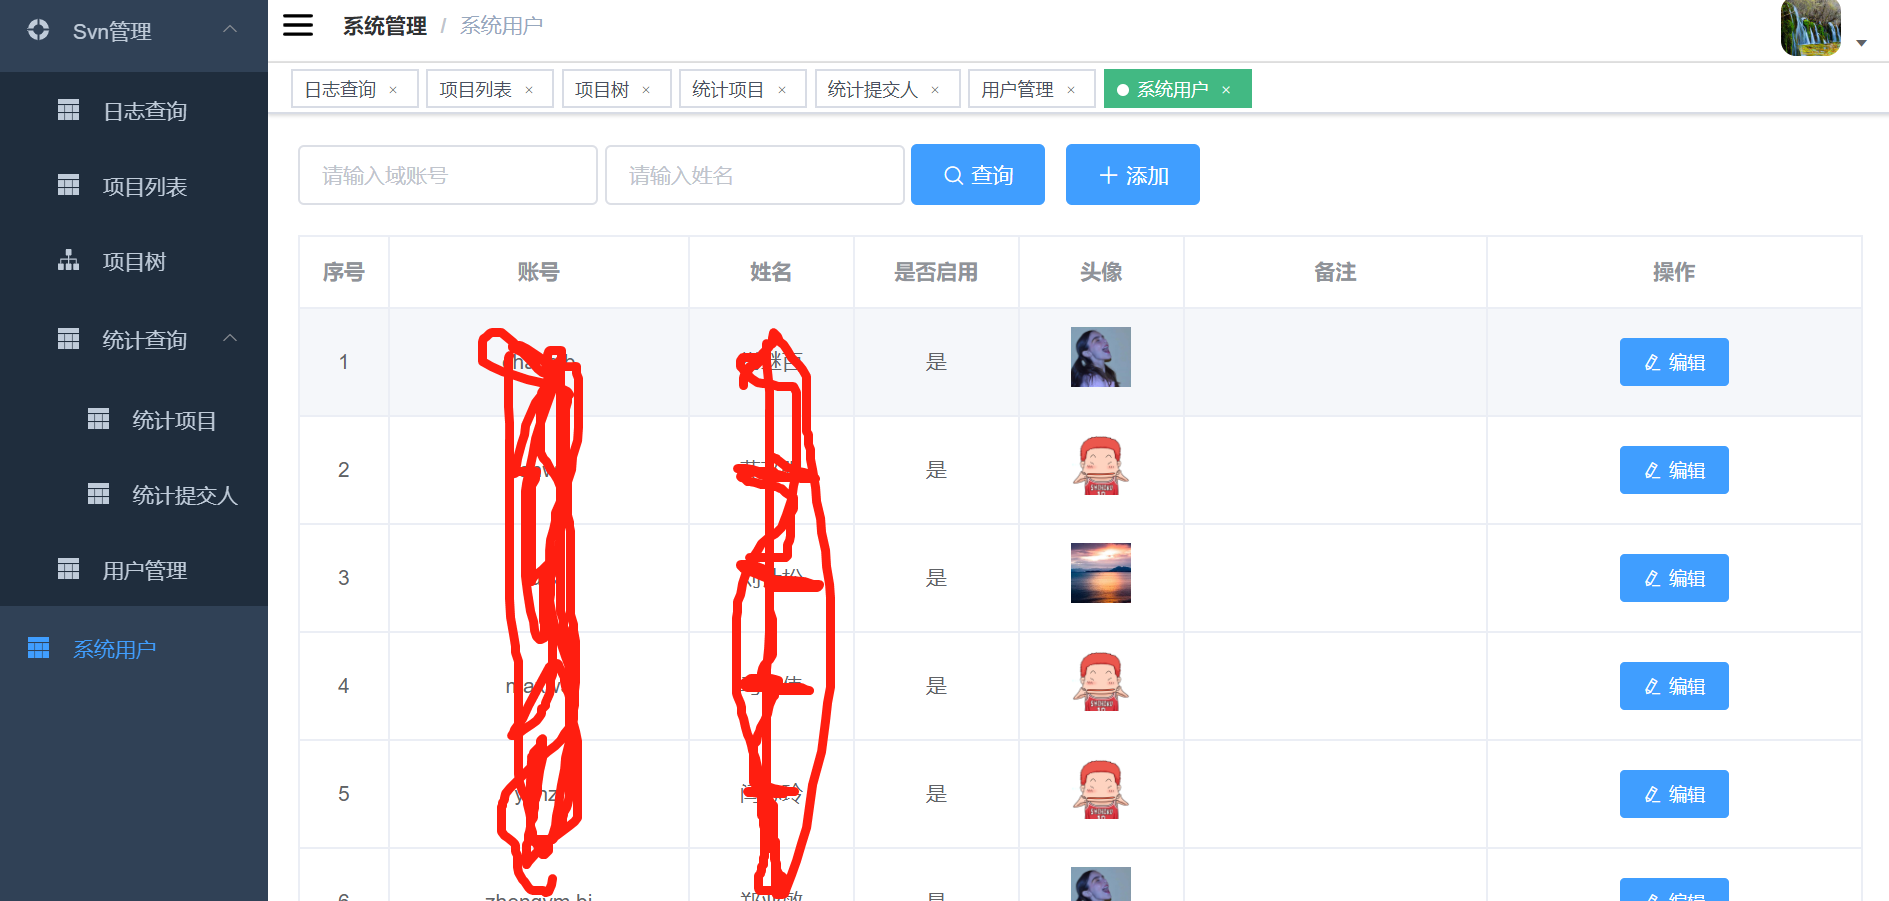
Task: Click the 姓名 column header
Action: click(x=771, y=272)
